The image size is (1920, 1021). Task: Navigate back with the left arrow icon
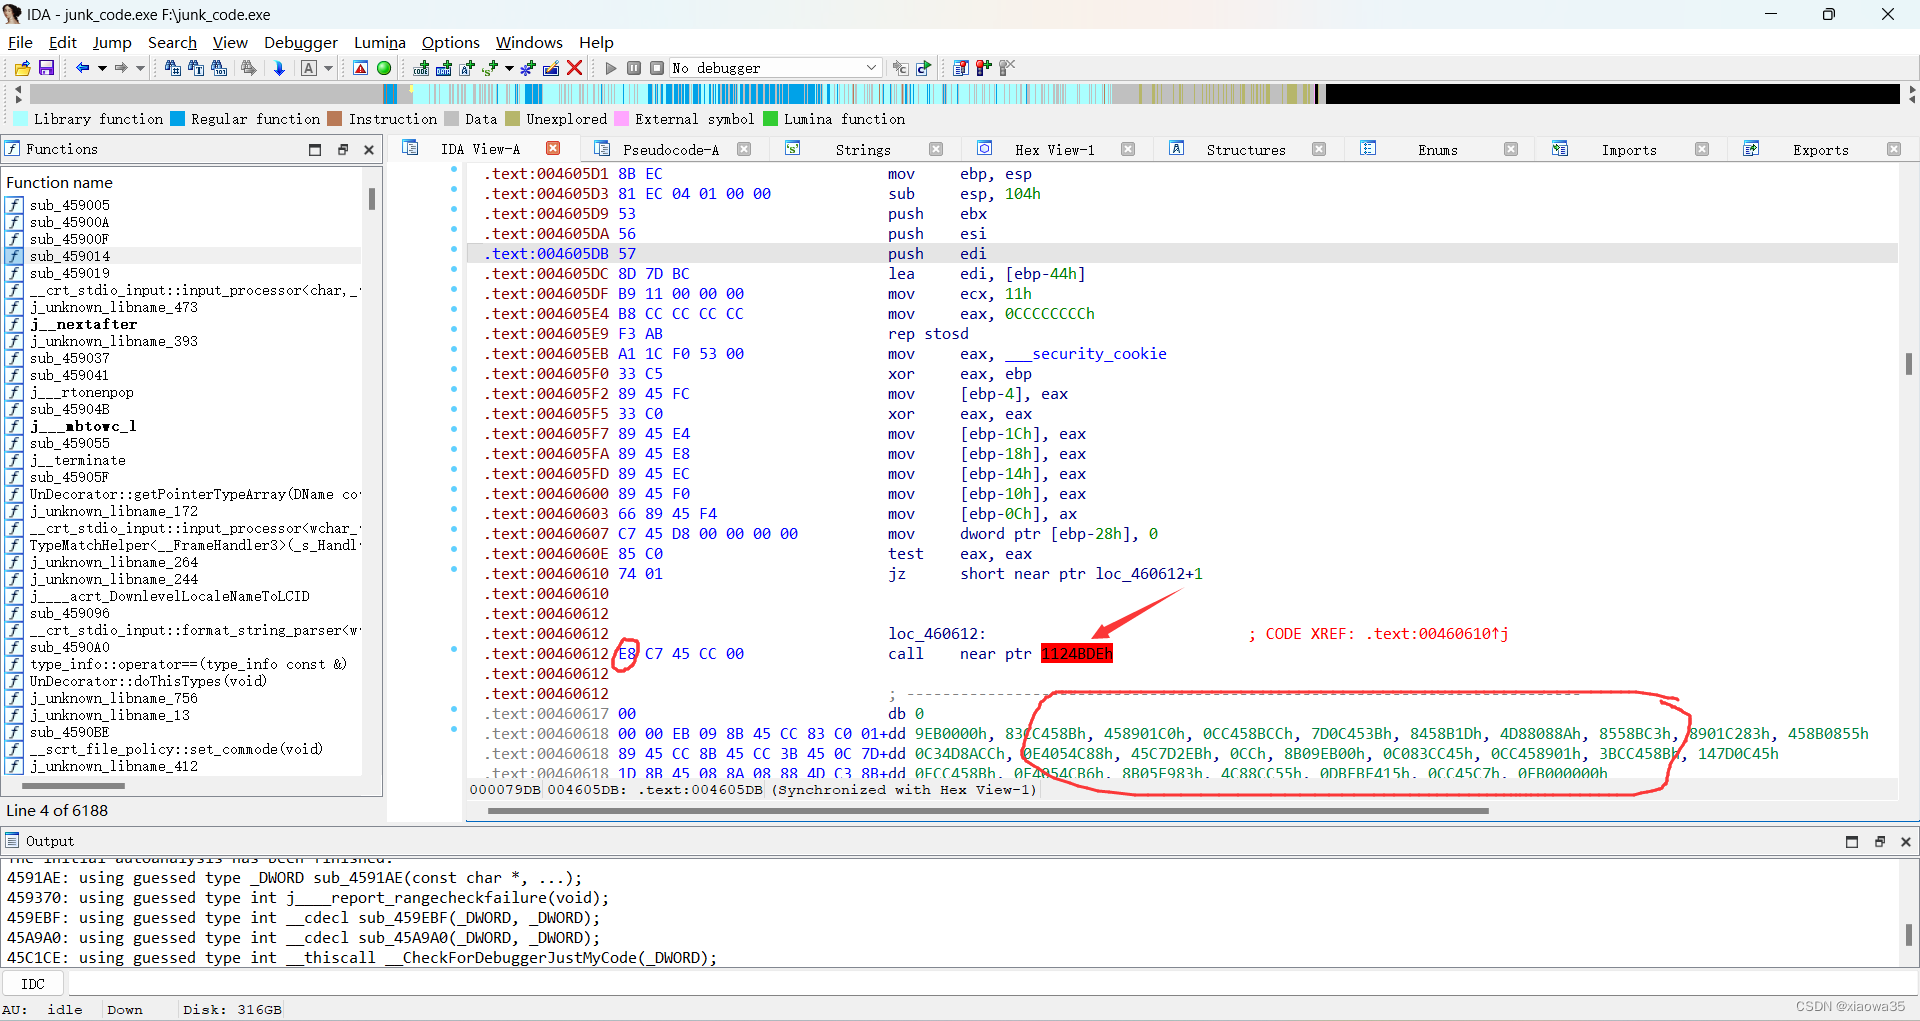[x=83, y=68]
